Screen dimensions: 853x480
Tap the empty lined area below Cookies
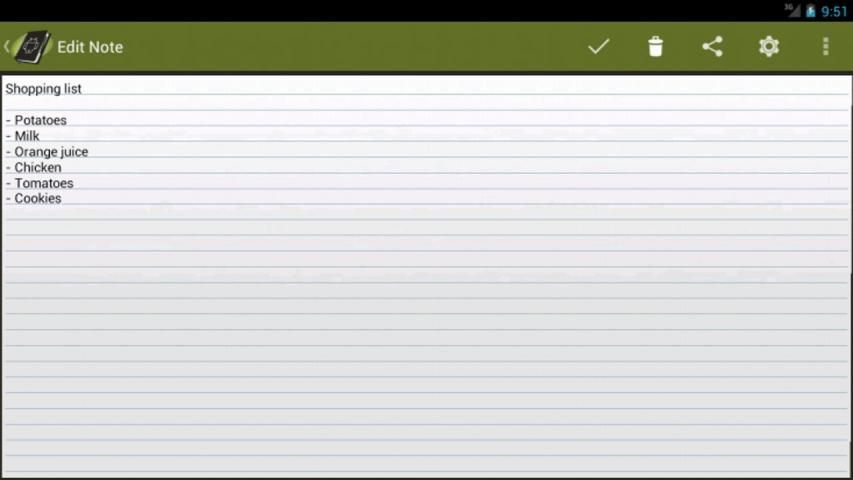coord(425,340)
